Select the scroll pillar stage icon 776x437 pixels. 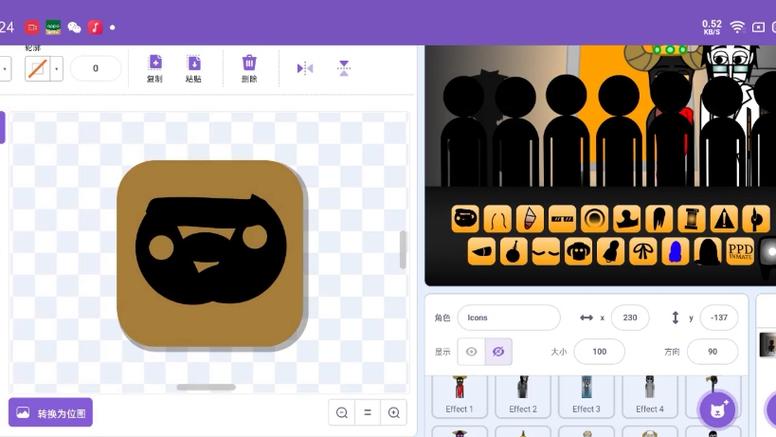pos(691,218)
